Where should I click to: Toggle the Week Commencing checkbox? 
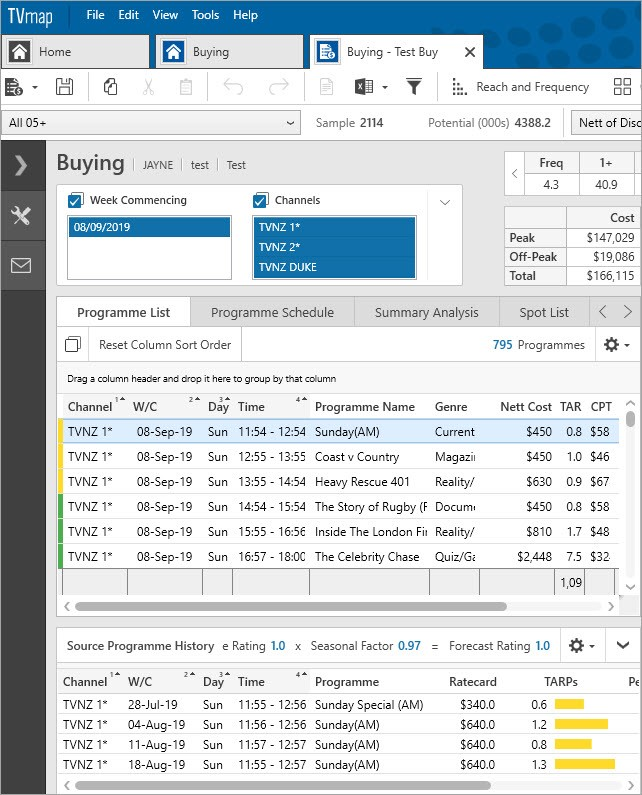tap(75, 201)
